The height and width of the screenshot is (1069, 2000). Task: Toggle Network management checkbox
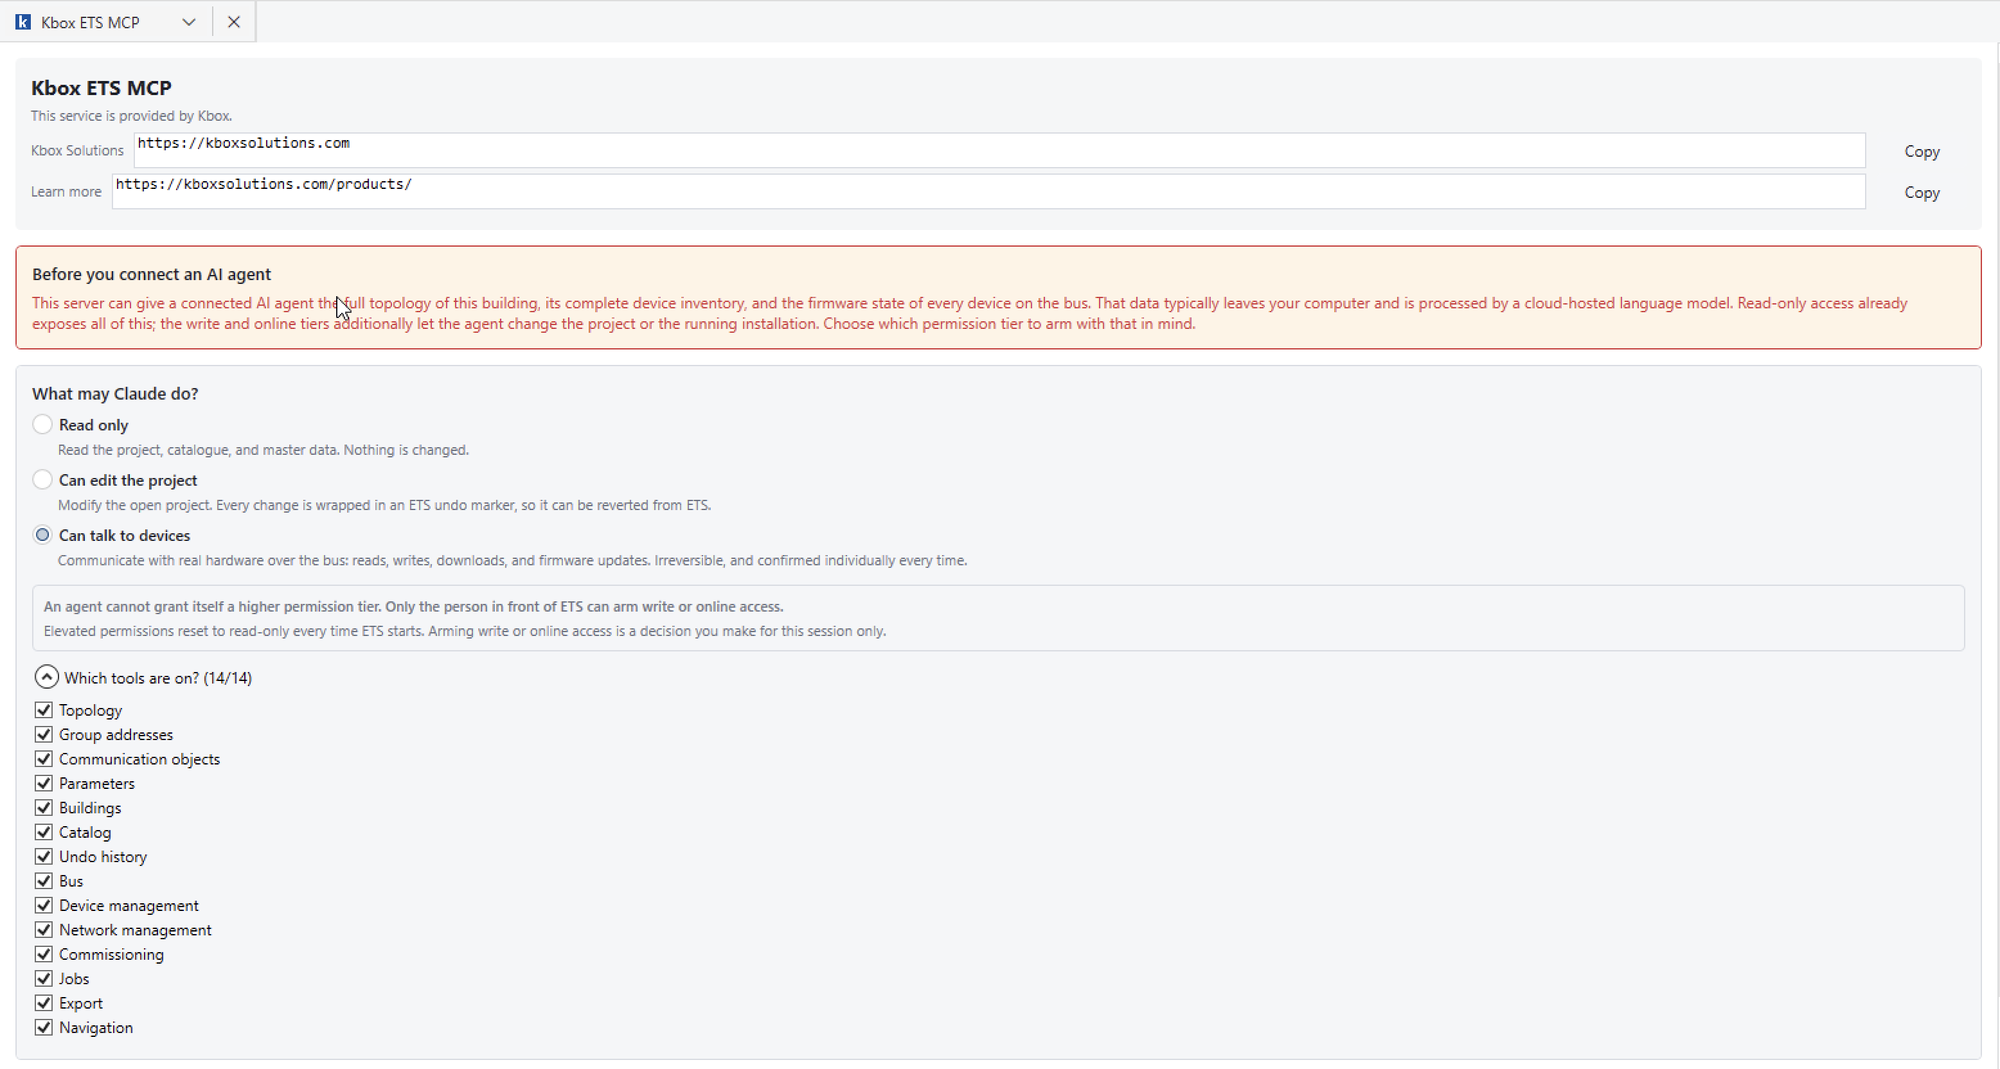[x=43, y=930]
